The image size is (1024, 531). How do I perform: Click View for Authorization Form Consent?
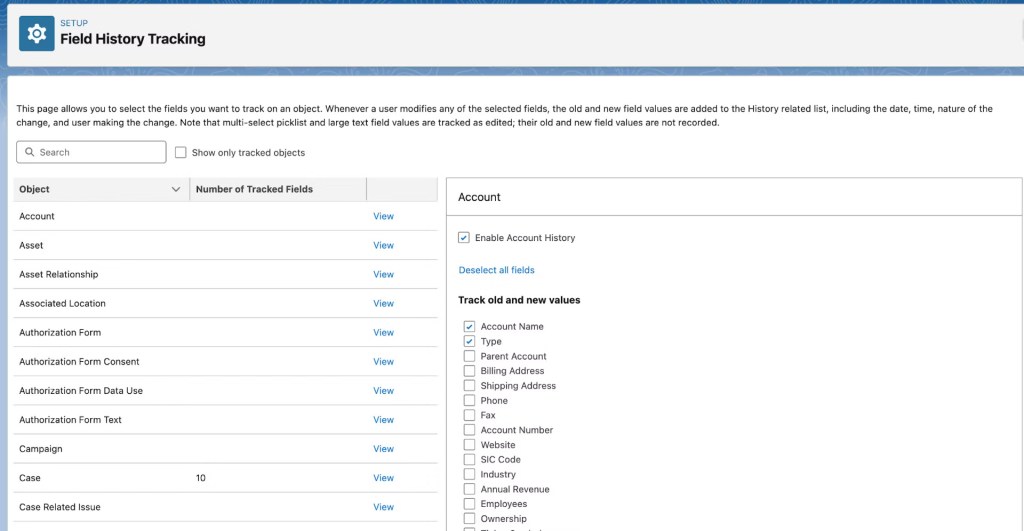click(383, 361)
